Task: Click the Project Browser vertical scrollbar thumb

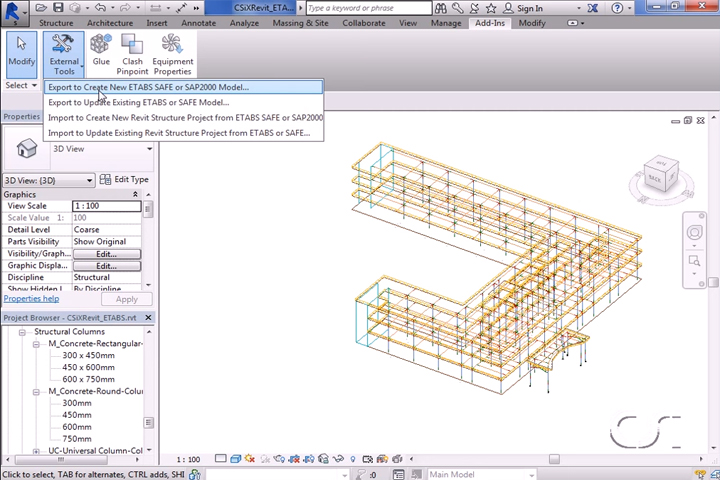Action: click(x=149, y=422)
